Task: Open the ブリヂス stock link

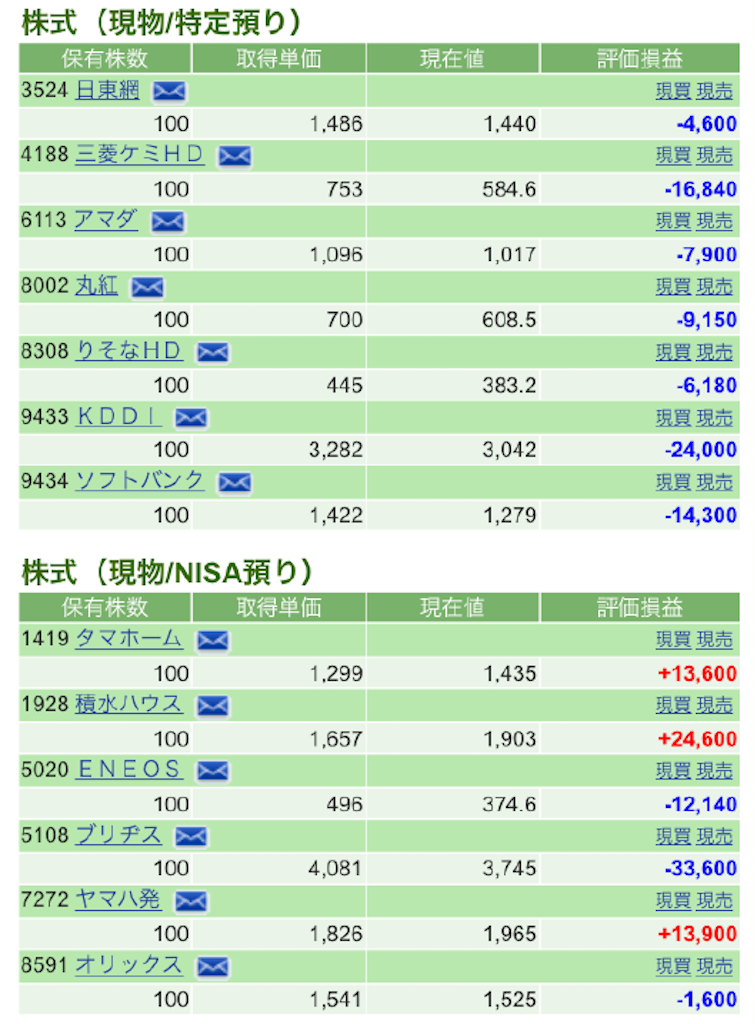Action: click(118, 835)
